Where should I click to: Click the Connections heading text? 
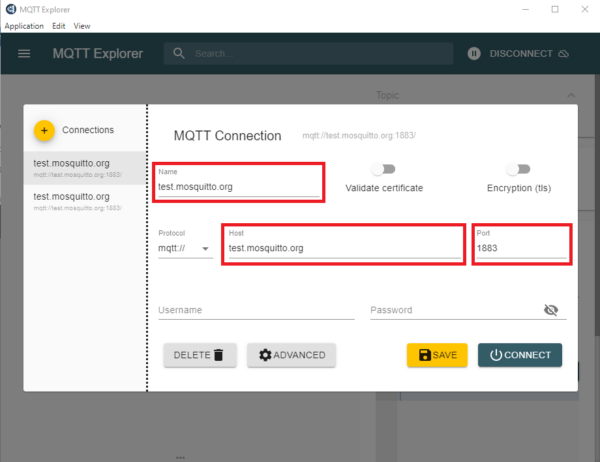tap(88, 130)
